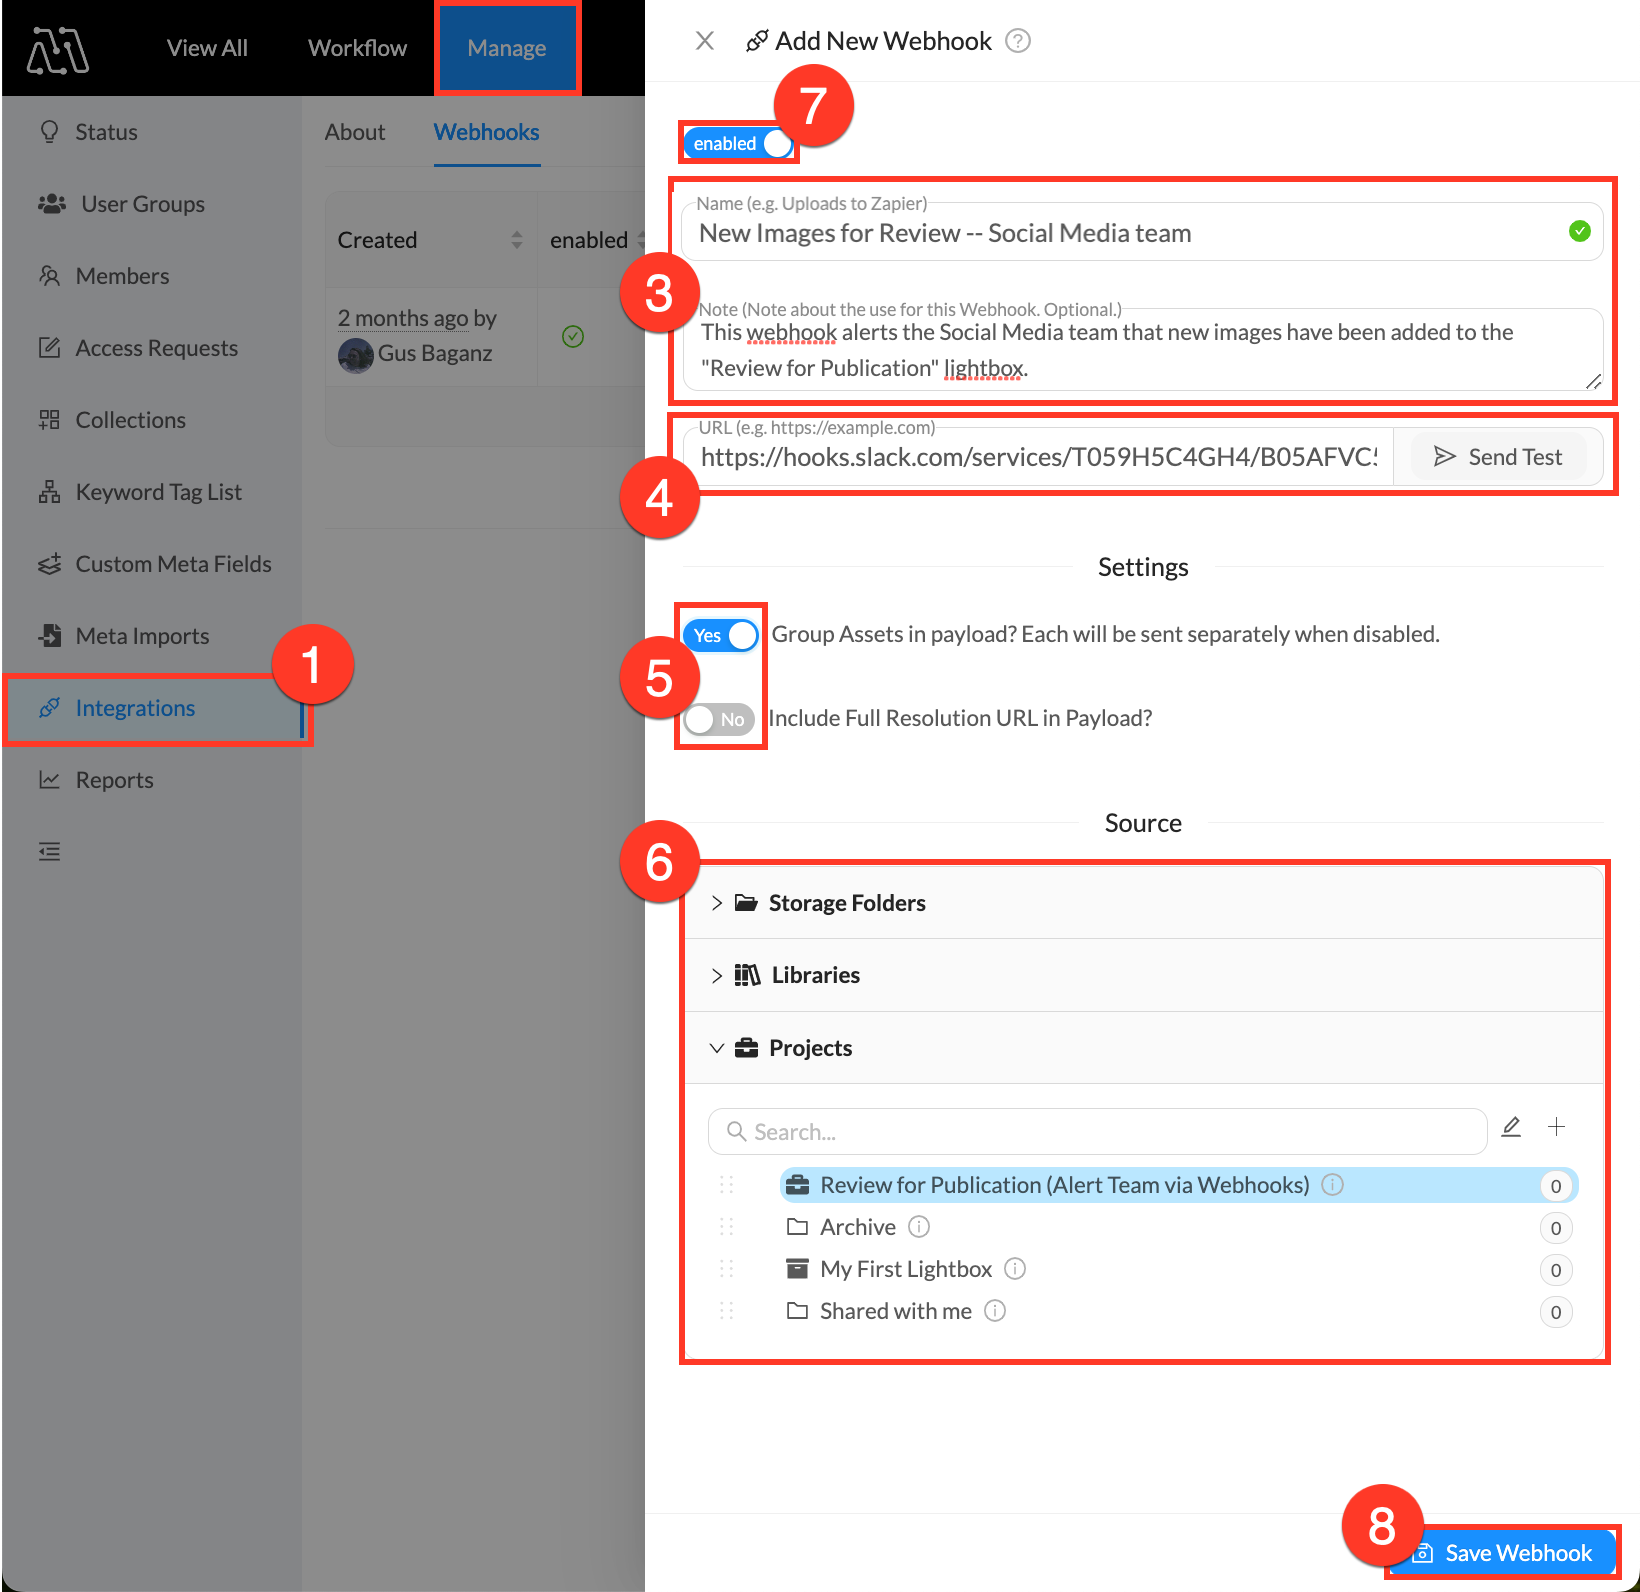Click the help icon beside Add New Webhook
This screenshot has height=1592, width=1640.
click(x=1018, y=41)
